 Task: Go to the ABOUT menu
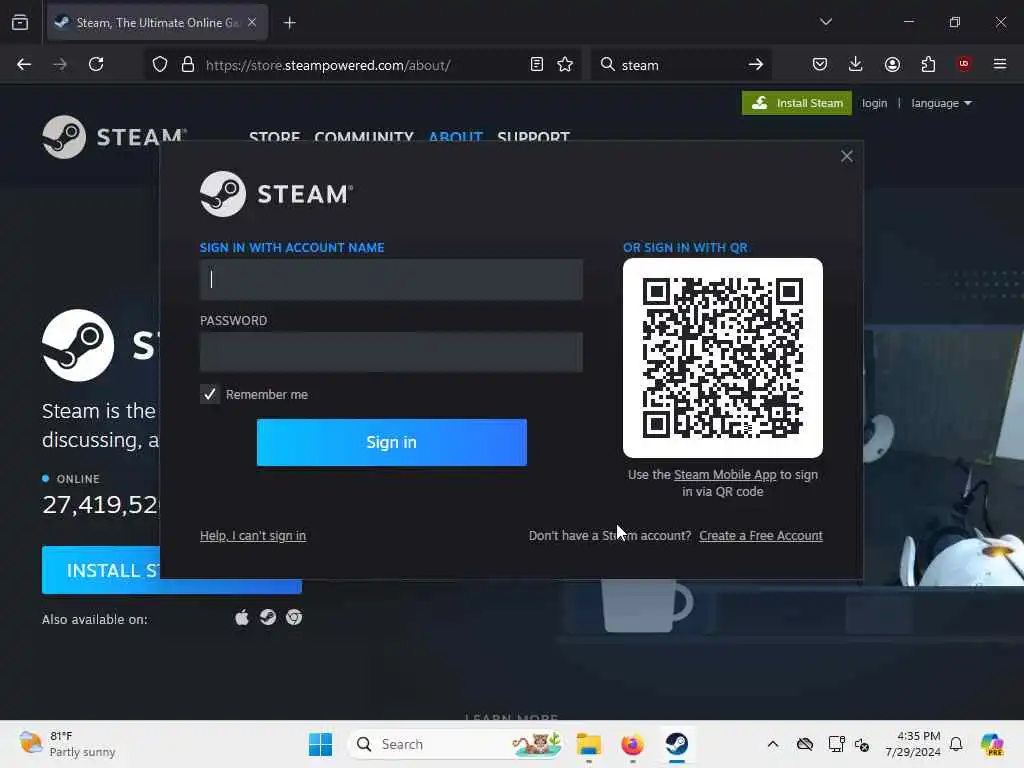[x=456, y=136]
